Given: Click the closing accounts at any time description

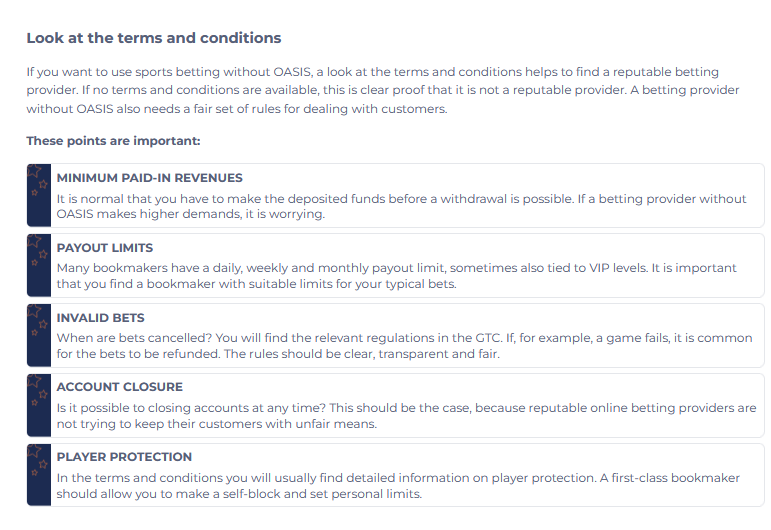Looking at the screenshot, I should click(x=406, y=415).
